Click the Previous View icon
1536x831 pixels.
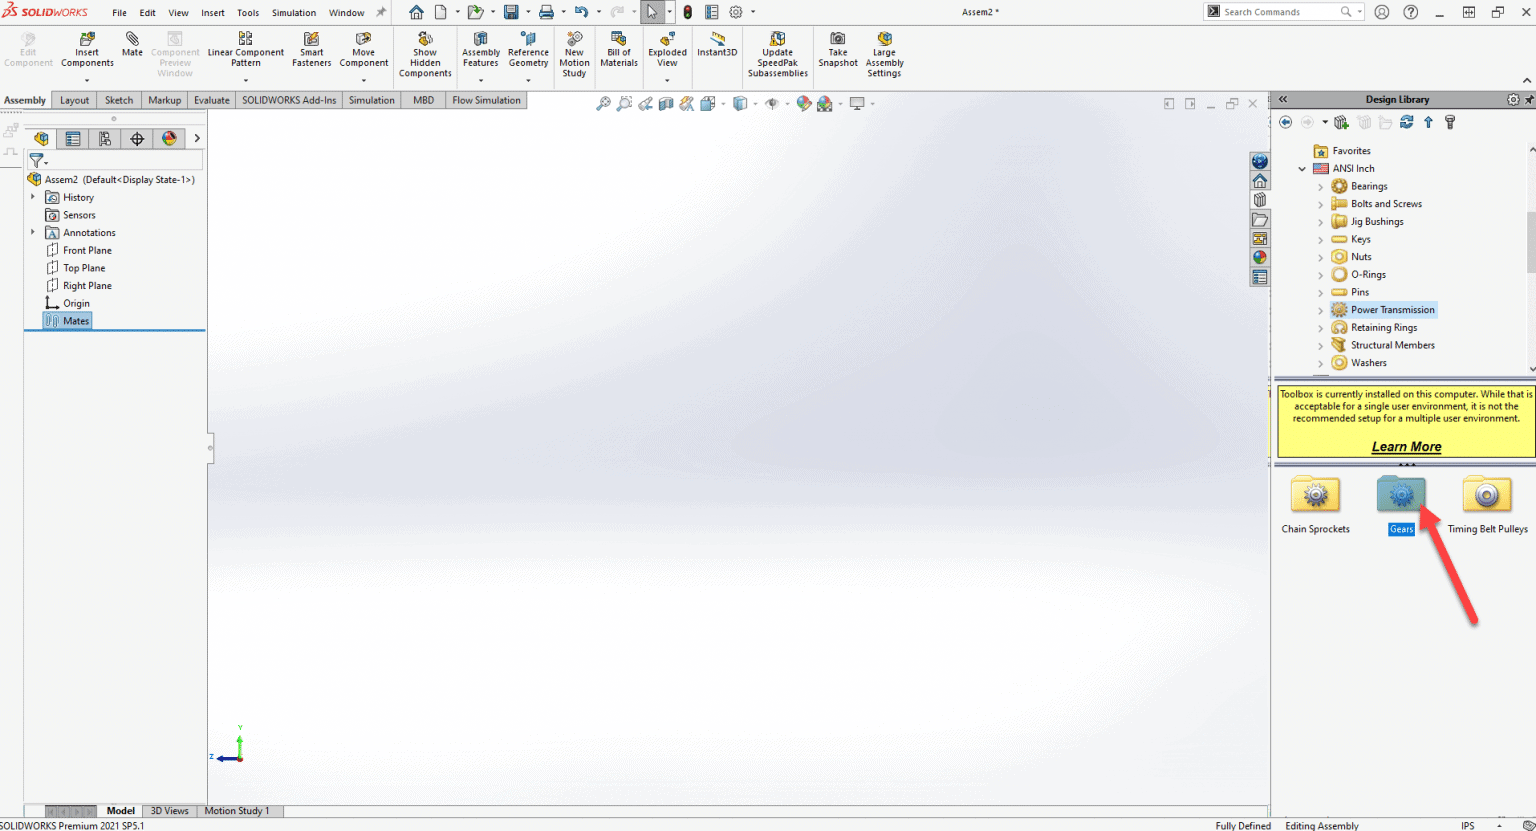(645, 103)
